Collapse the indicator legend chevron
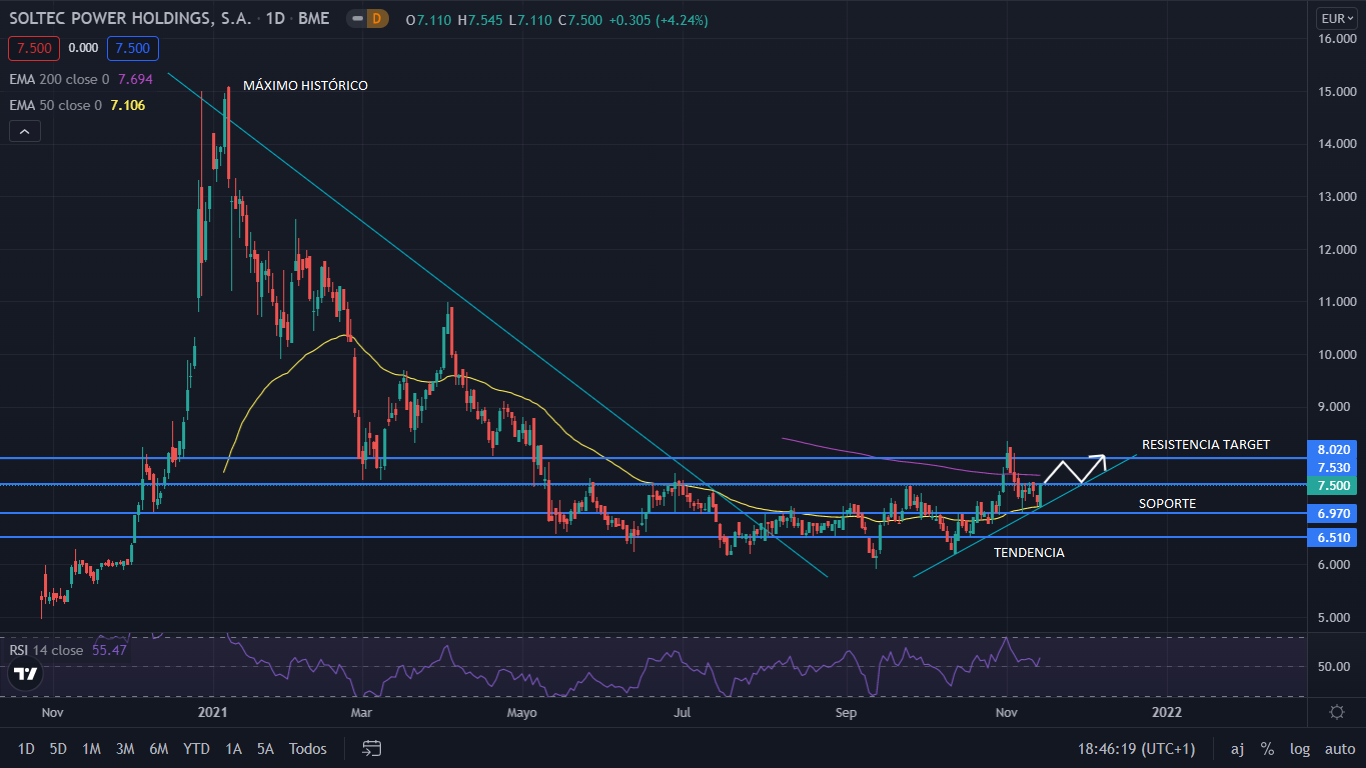The height and width of the screenshot is (768, 1366). click(x=25, y=131)
